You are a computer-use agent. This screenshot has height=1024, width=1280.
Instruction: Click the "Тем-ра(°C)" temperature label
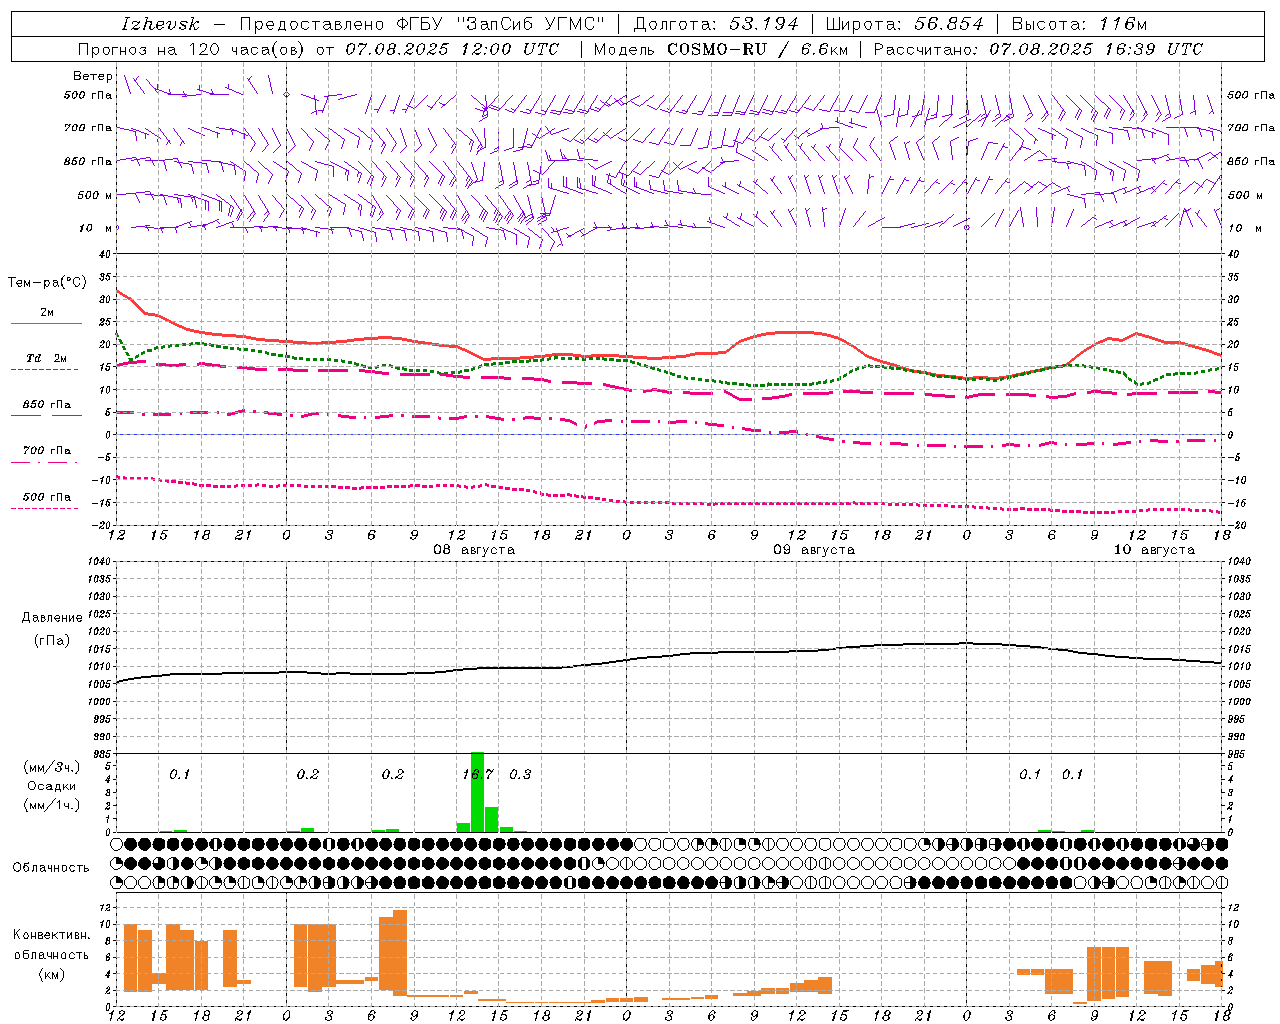(x=47, y=283)
